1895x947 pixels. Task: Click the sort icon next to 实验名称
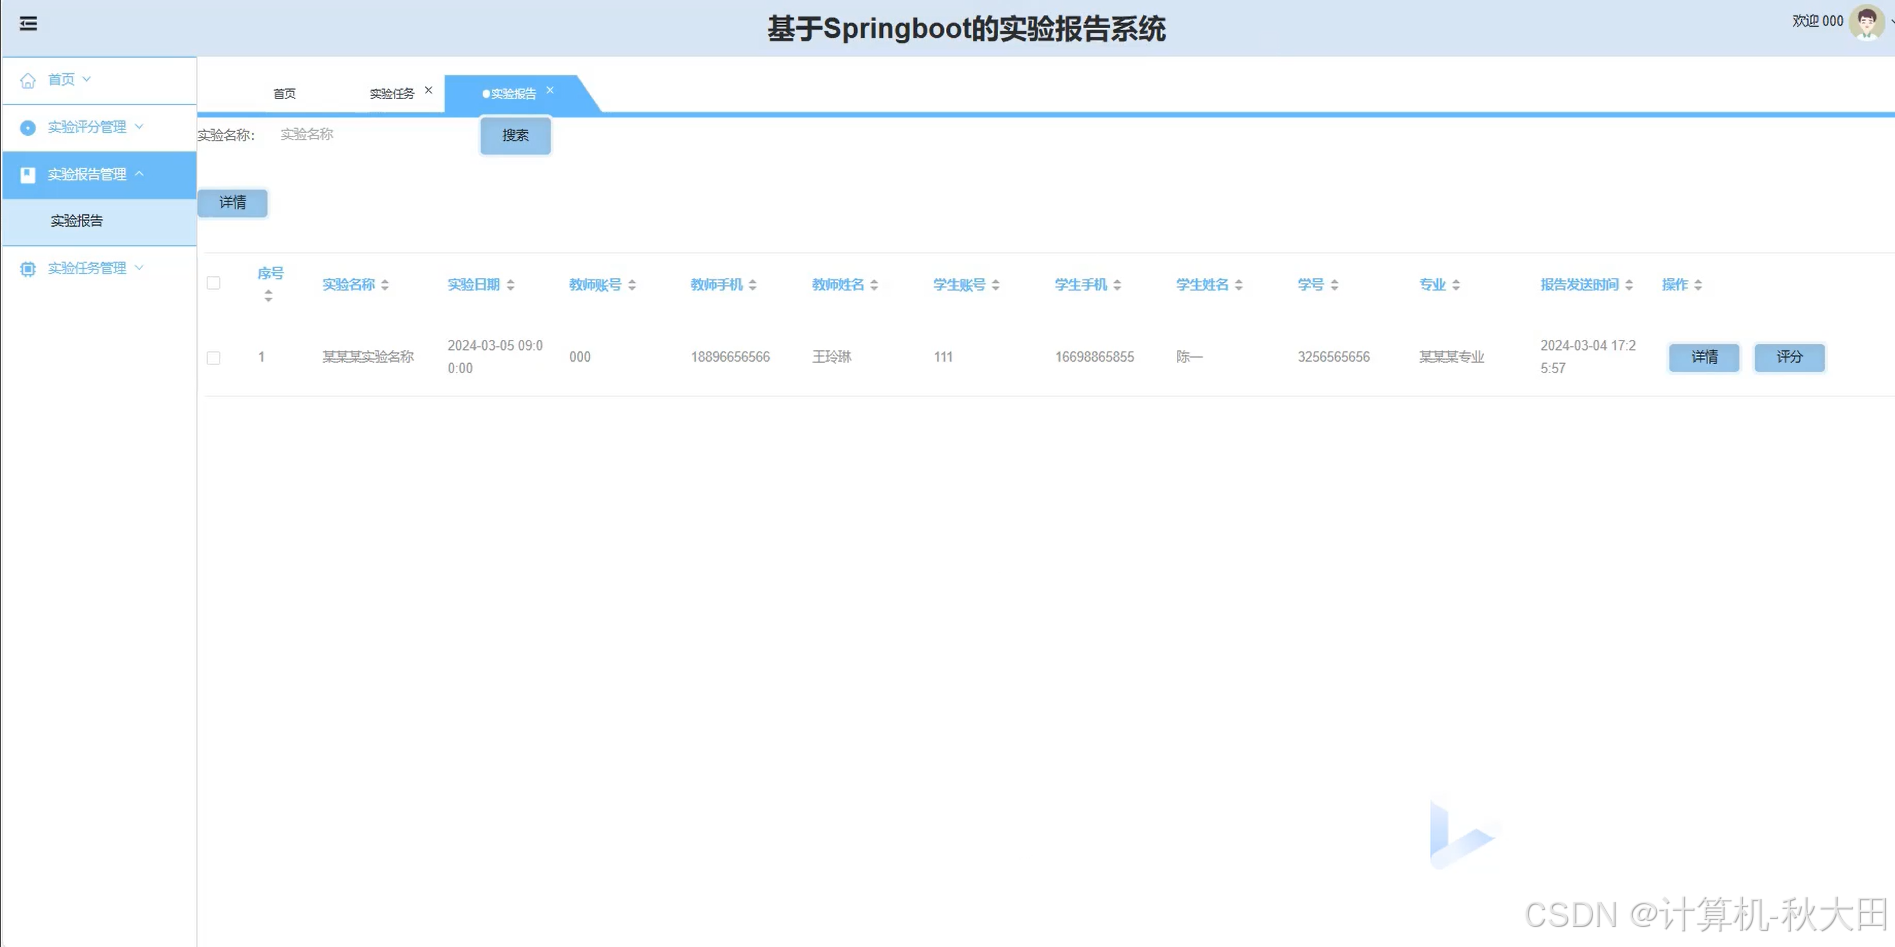point(385,284)
